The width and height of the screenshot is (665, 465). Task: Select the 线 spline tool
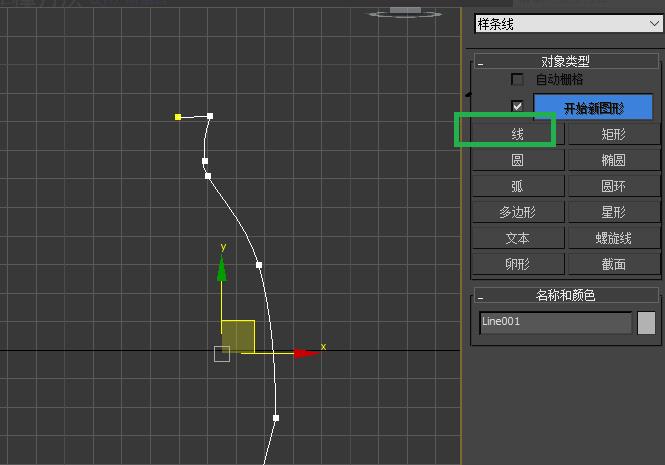[517, 134]
